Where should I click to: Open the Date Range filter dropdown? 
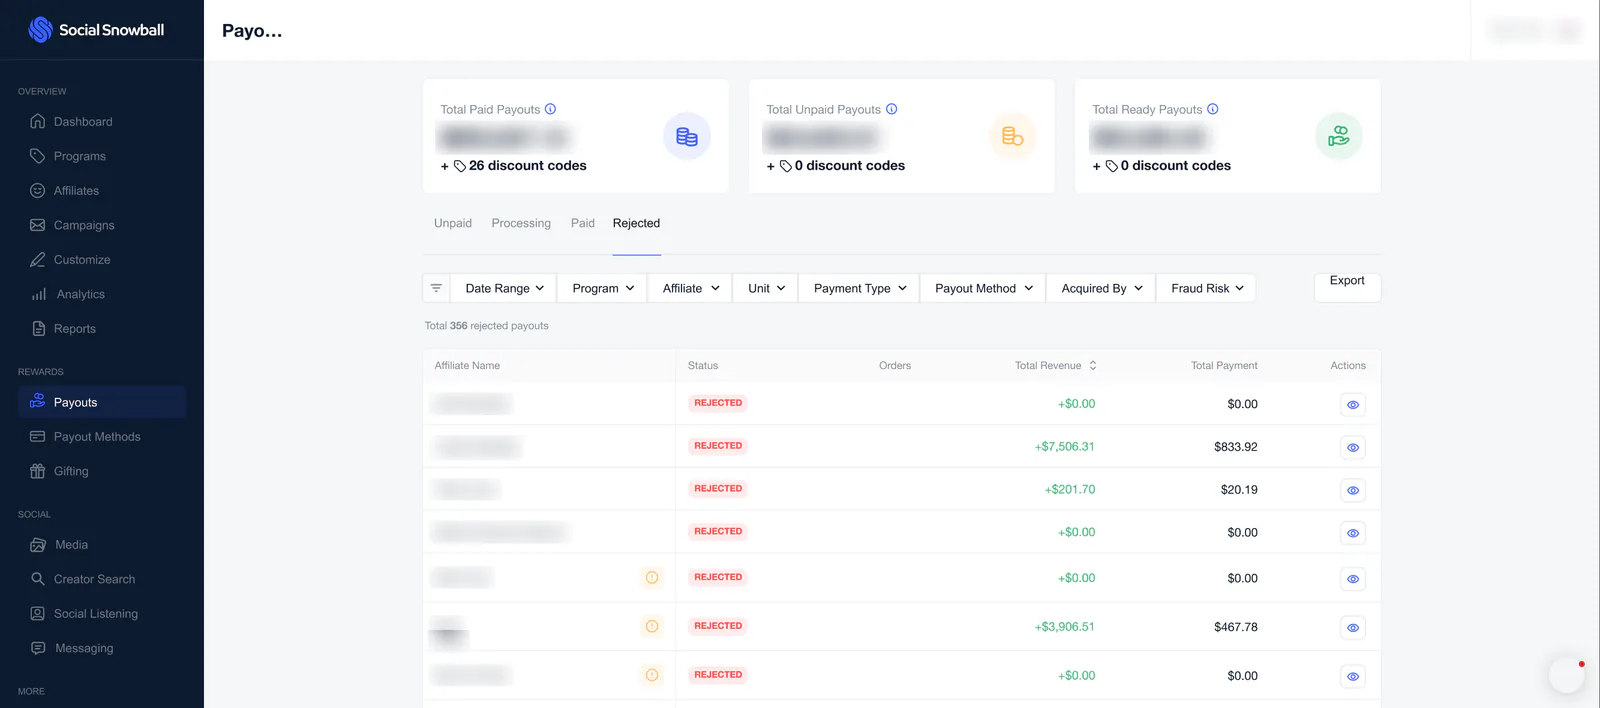[x=504, y=288]
